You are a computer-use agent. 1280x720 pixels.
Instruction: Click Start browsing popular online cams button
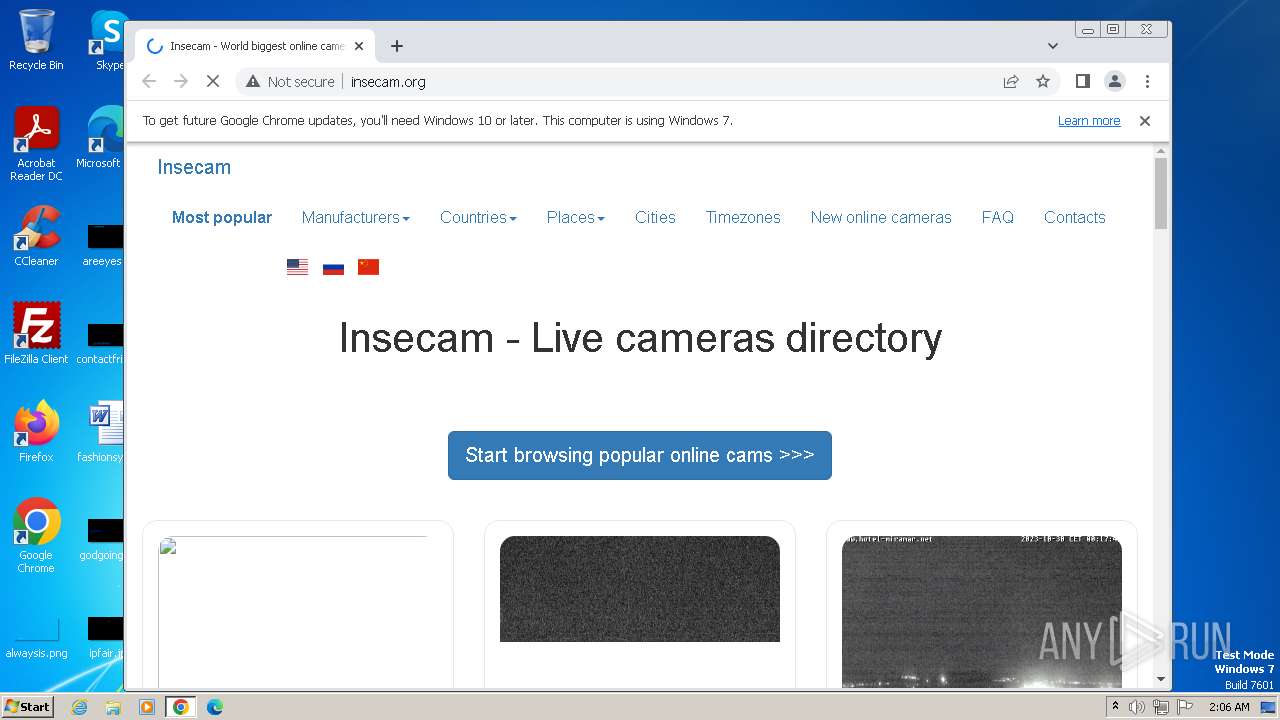(640, 455)
